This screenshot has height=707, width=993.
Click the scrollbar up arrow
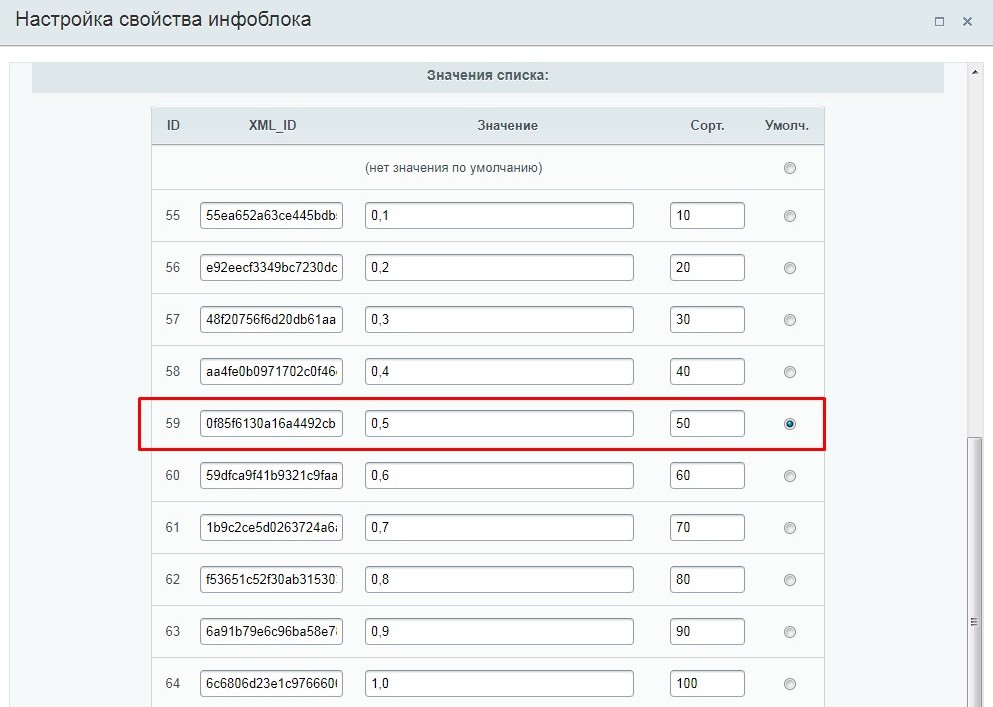pyautogui.click(x=975, y=72)
